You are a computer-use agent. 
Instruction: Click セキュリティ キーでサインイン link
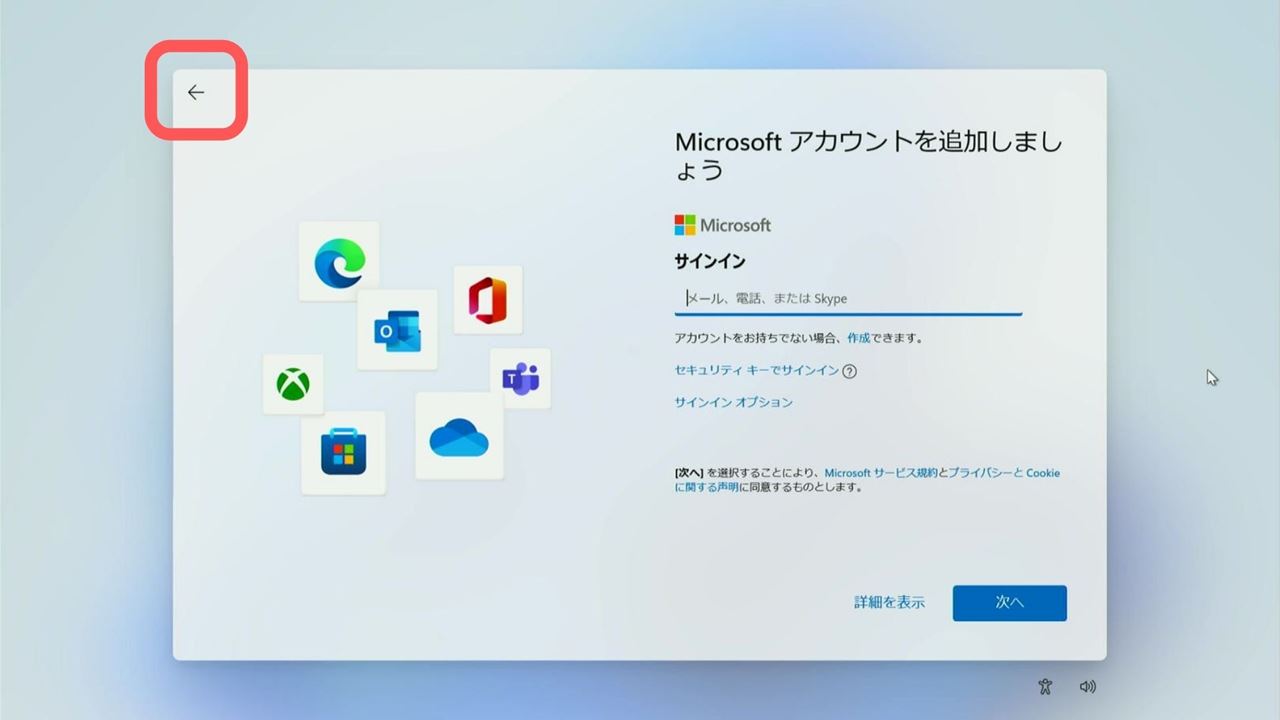point(757,370)
